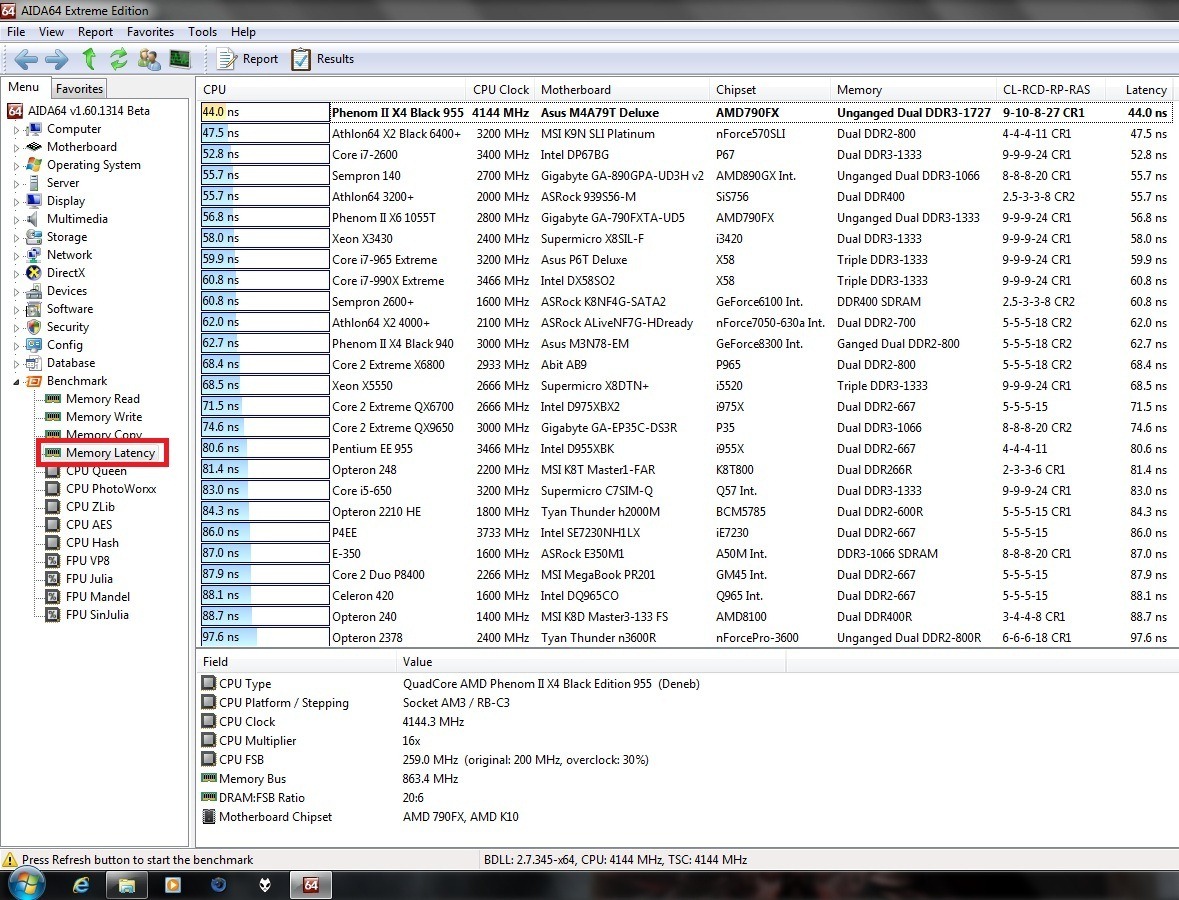Viewport: 1179px width, 900px height.
Task: Click the Software icon in tree
Action: point(34,309)
